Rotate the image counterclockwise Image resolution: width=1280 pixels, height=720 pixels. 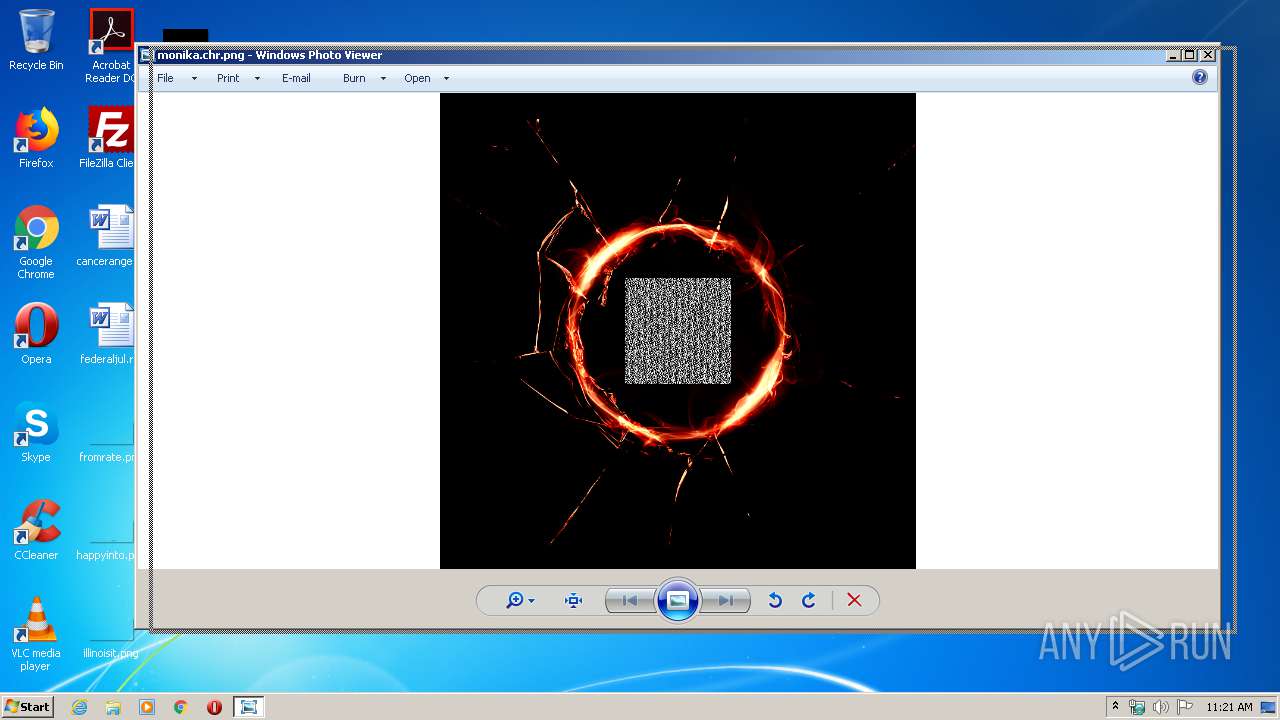[x=775, y=600]
